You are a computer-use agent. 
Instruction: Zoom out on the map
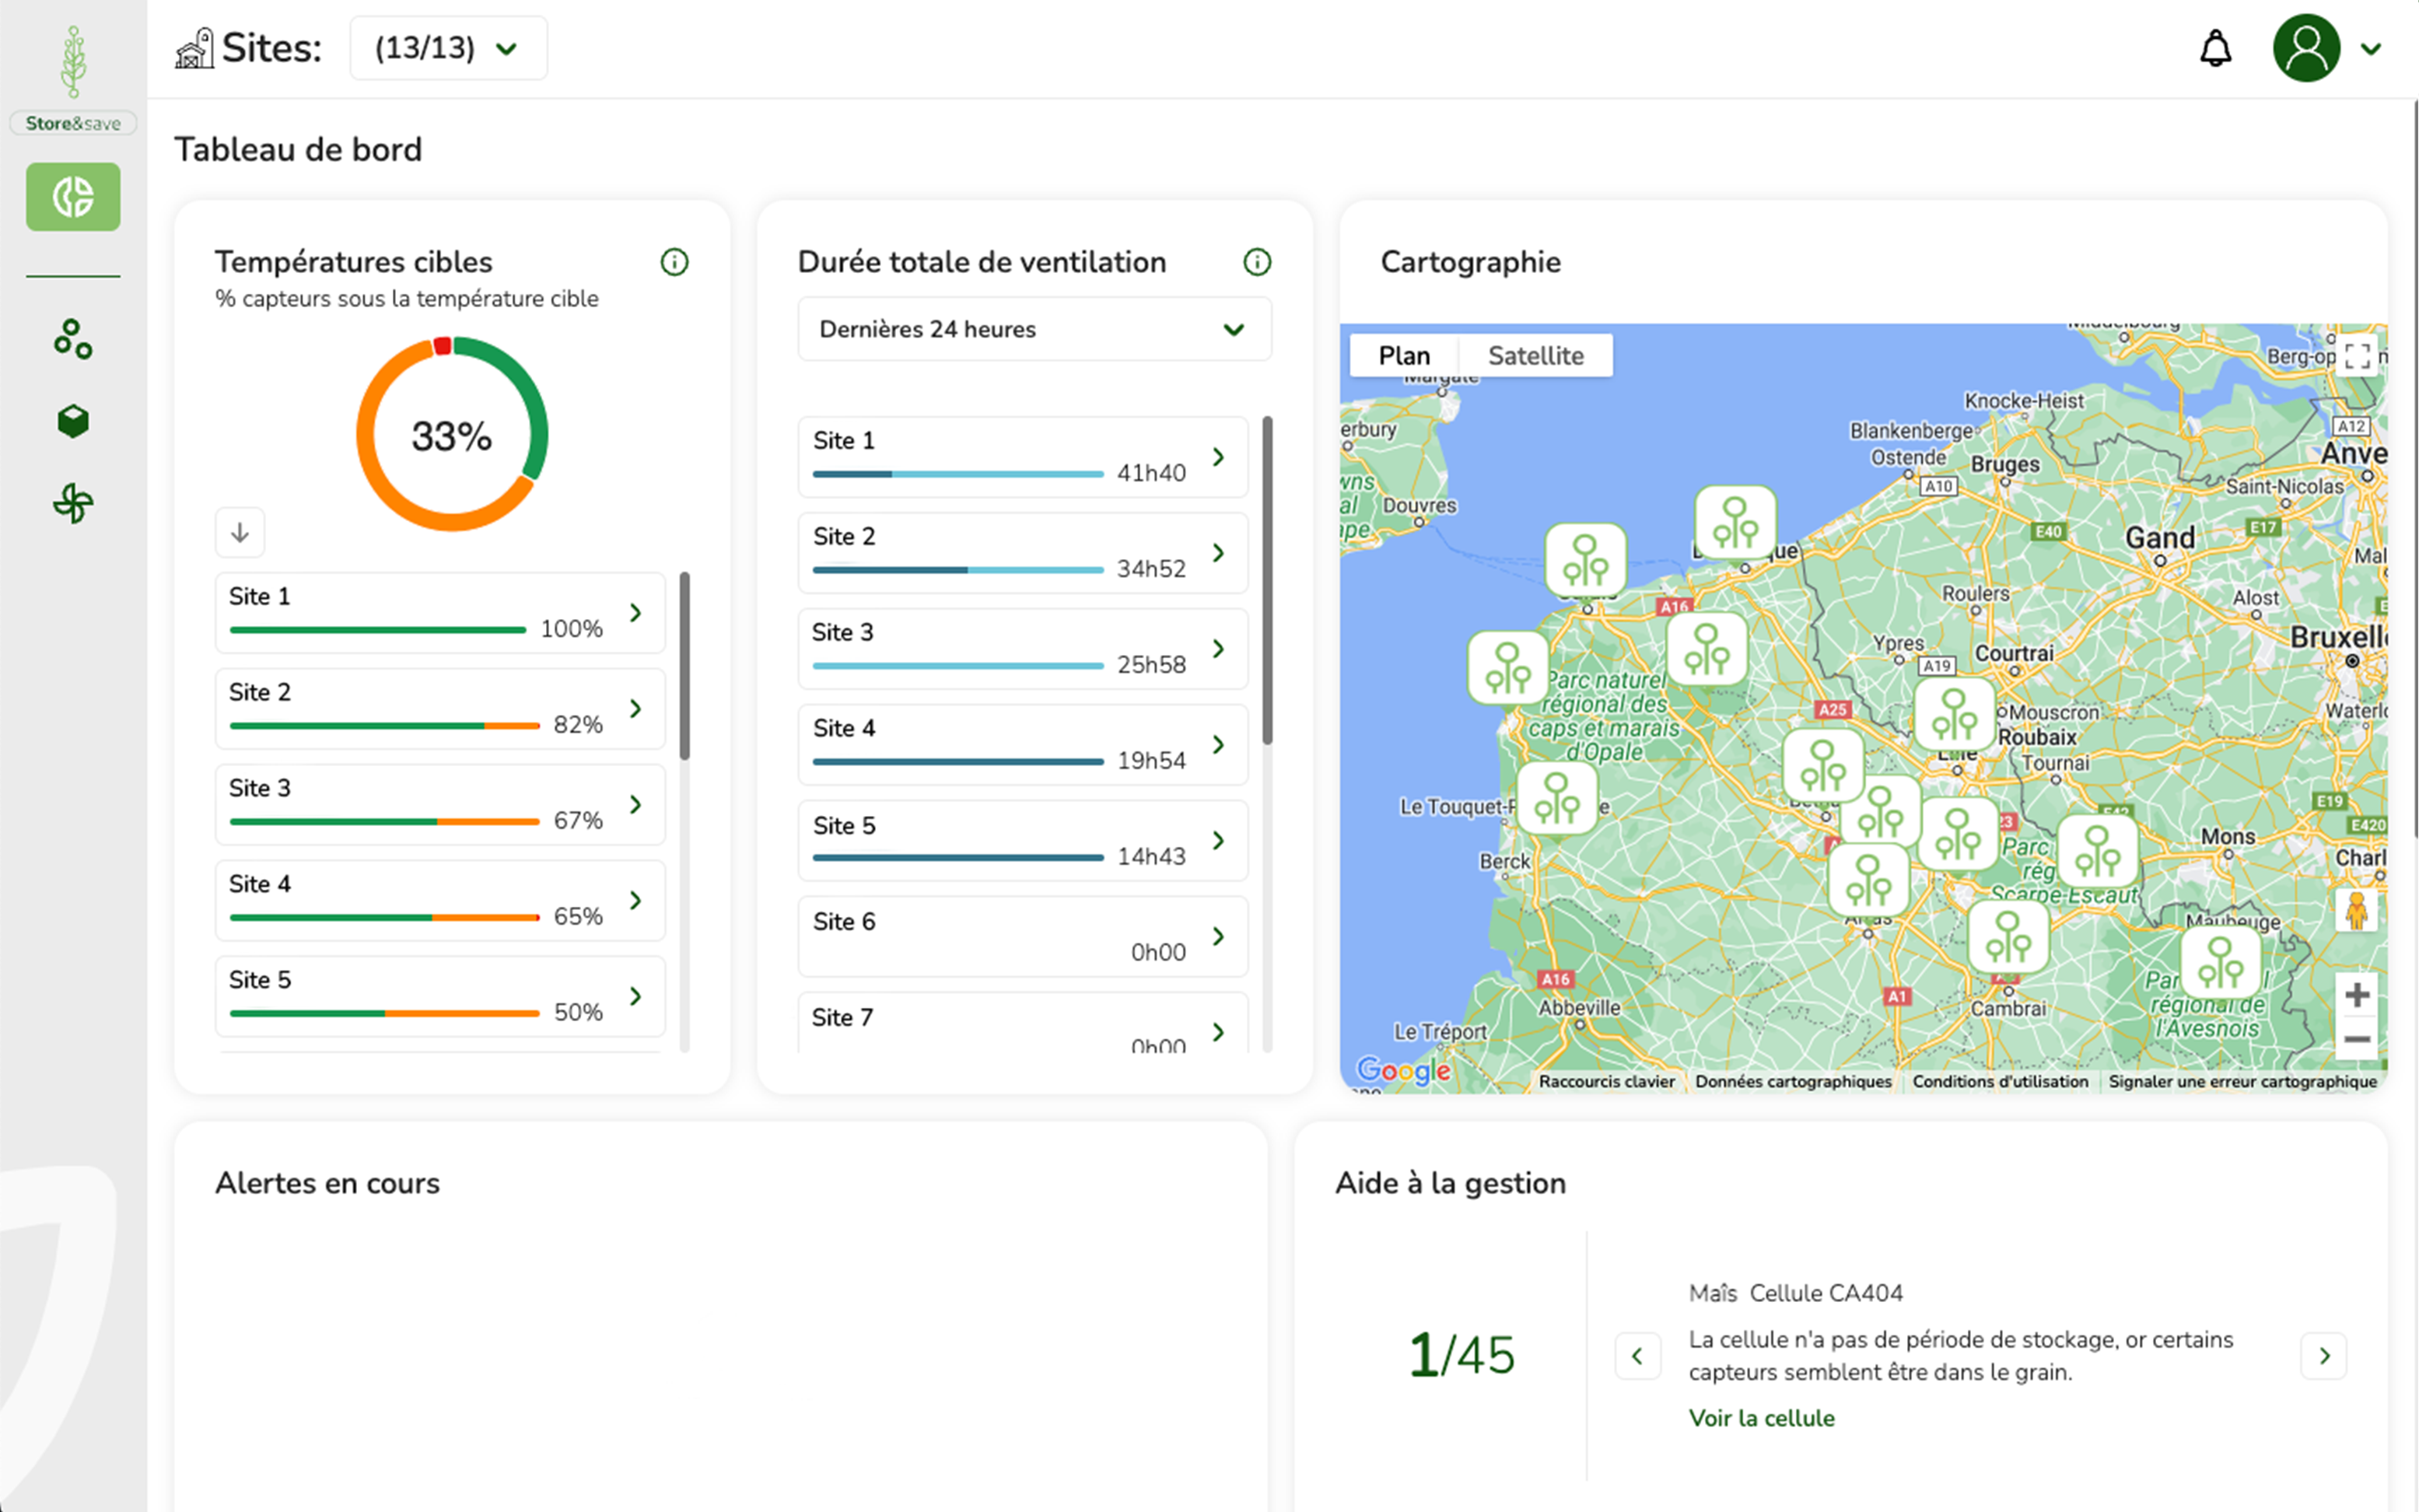coord(2357,1040)
